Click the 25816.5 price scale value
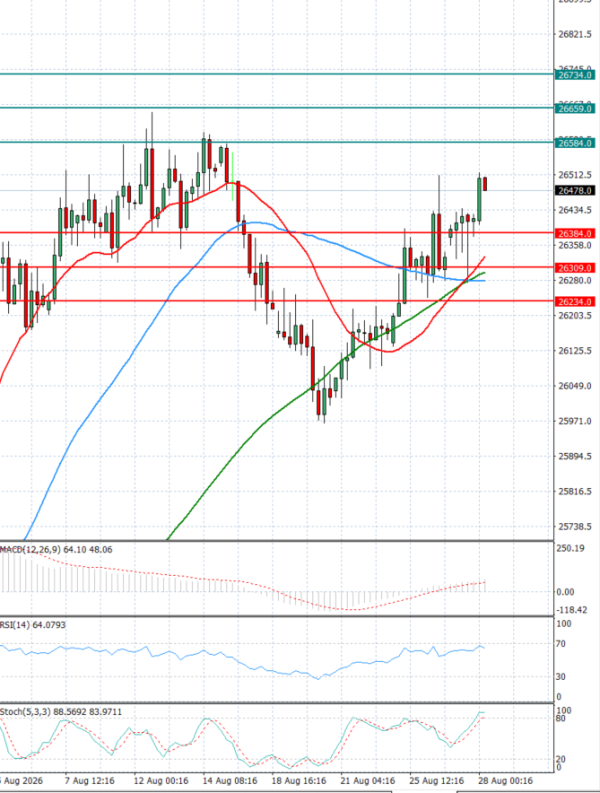This screenshot has height=793, width=600. (x=575, y=491)
